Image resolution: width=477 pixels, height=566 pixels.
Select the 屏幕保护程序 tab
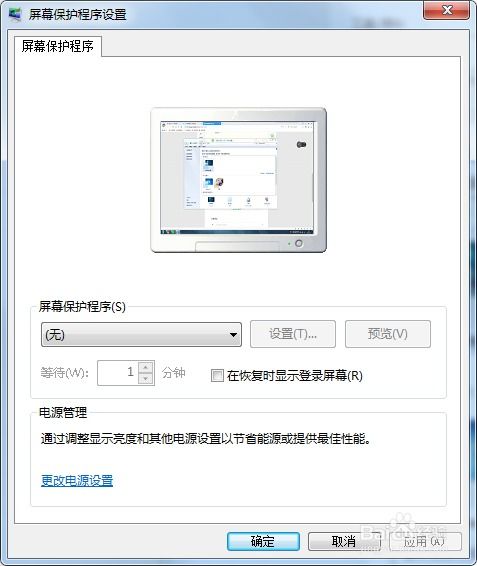coord(58,46)
